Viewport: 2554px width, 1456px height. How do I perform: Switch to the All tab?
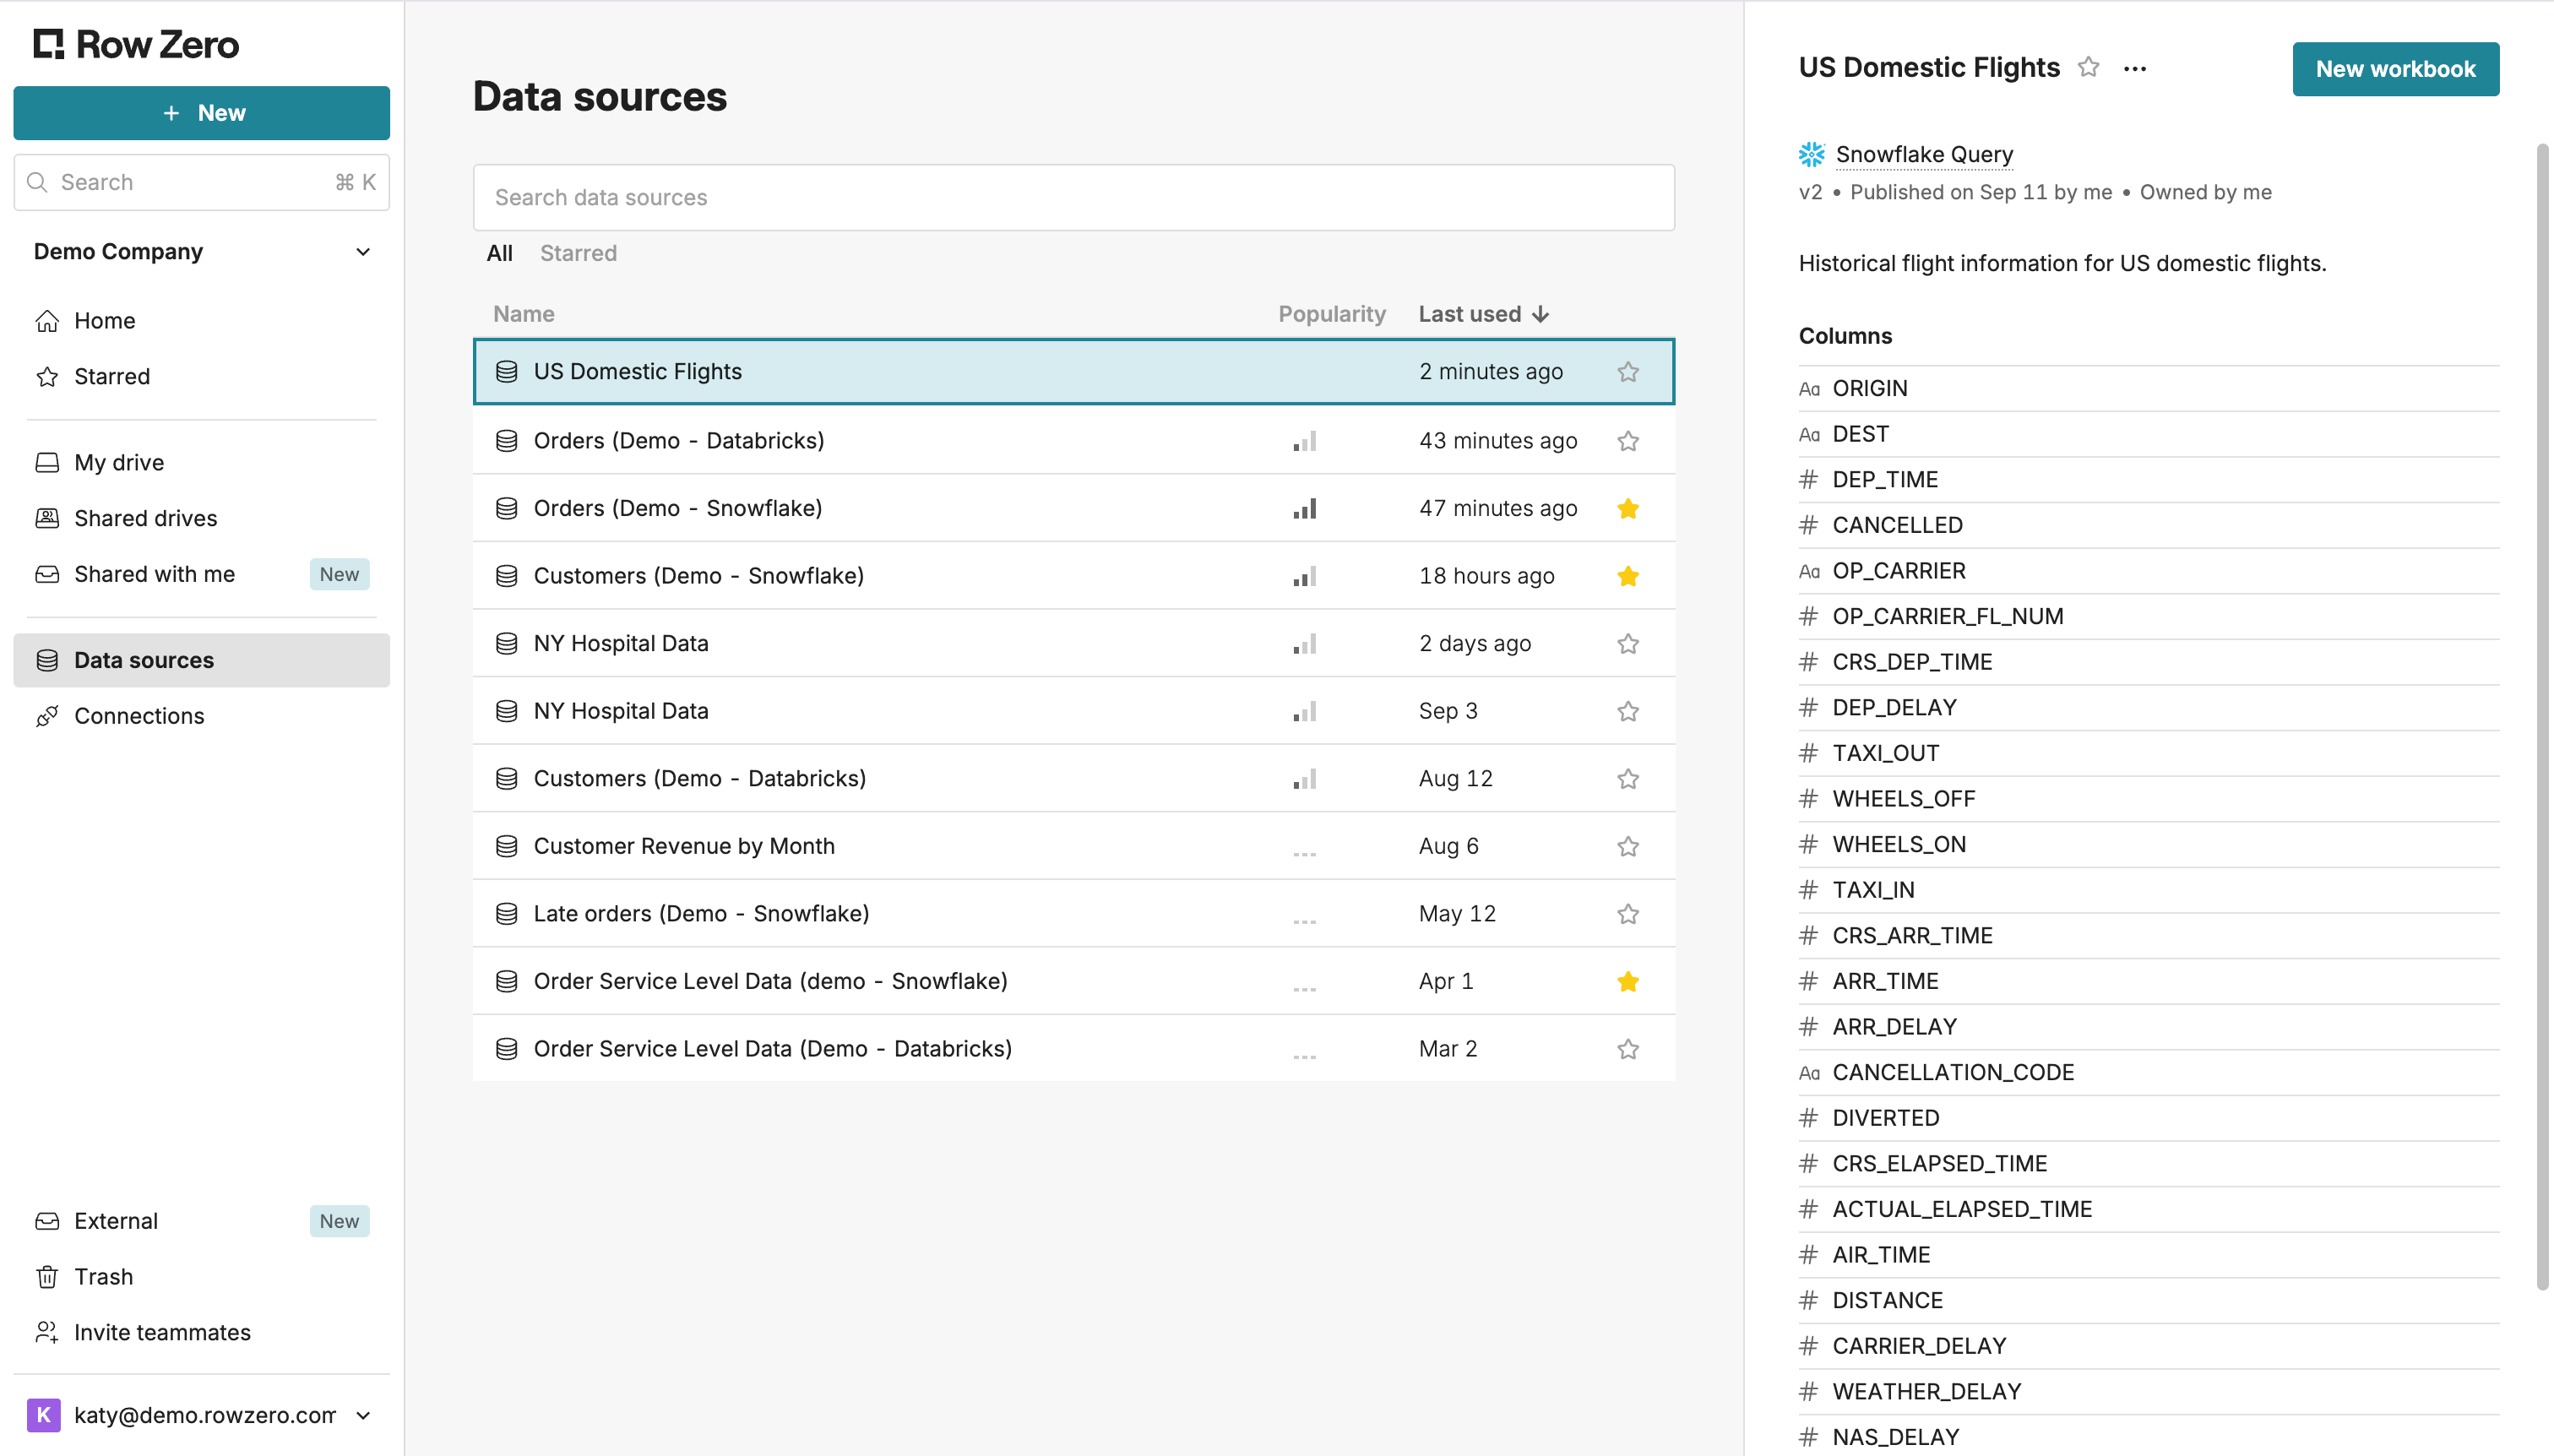[499, 253]
